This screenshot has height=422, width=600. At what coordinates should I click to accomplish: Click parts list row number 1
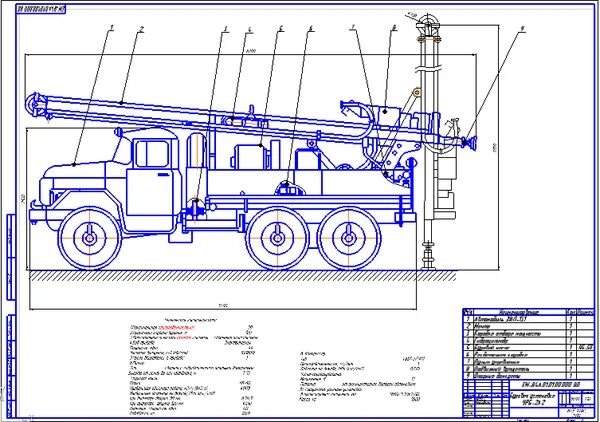coord(528,318)
